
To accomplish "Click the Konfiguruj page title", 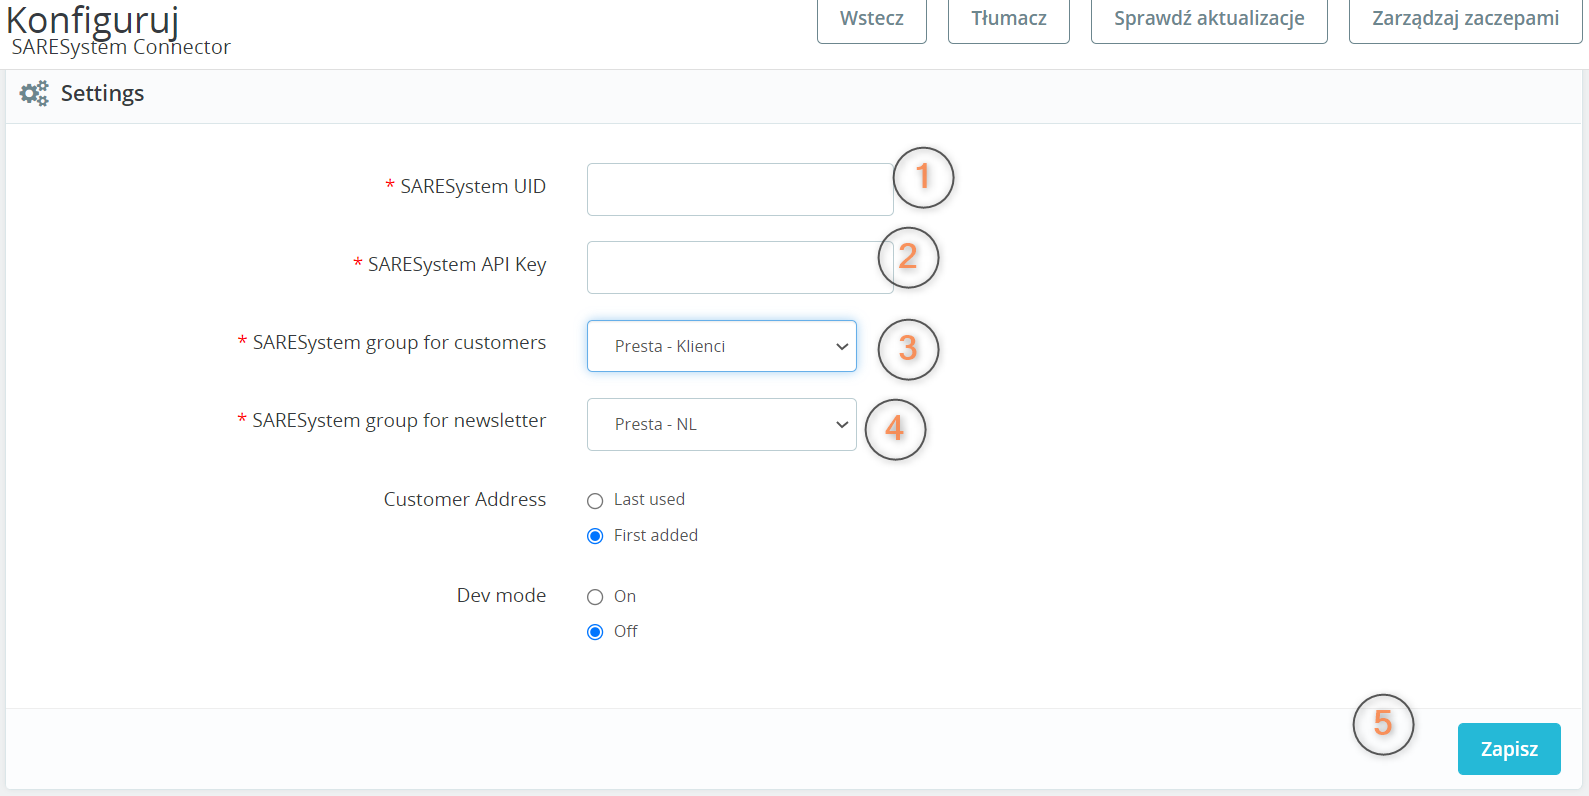I will point(92,19).
